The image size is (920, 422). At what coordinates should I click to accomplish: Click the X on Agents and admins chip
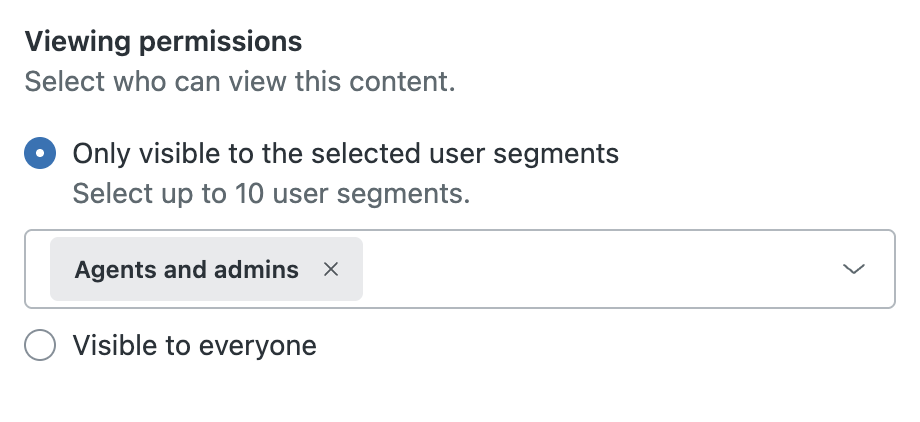[x=331, y=269]
